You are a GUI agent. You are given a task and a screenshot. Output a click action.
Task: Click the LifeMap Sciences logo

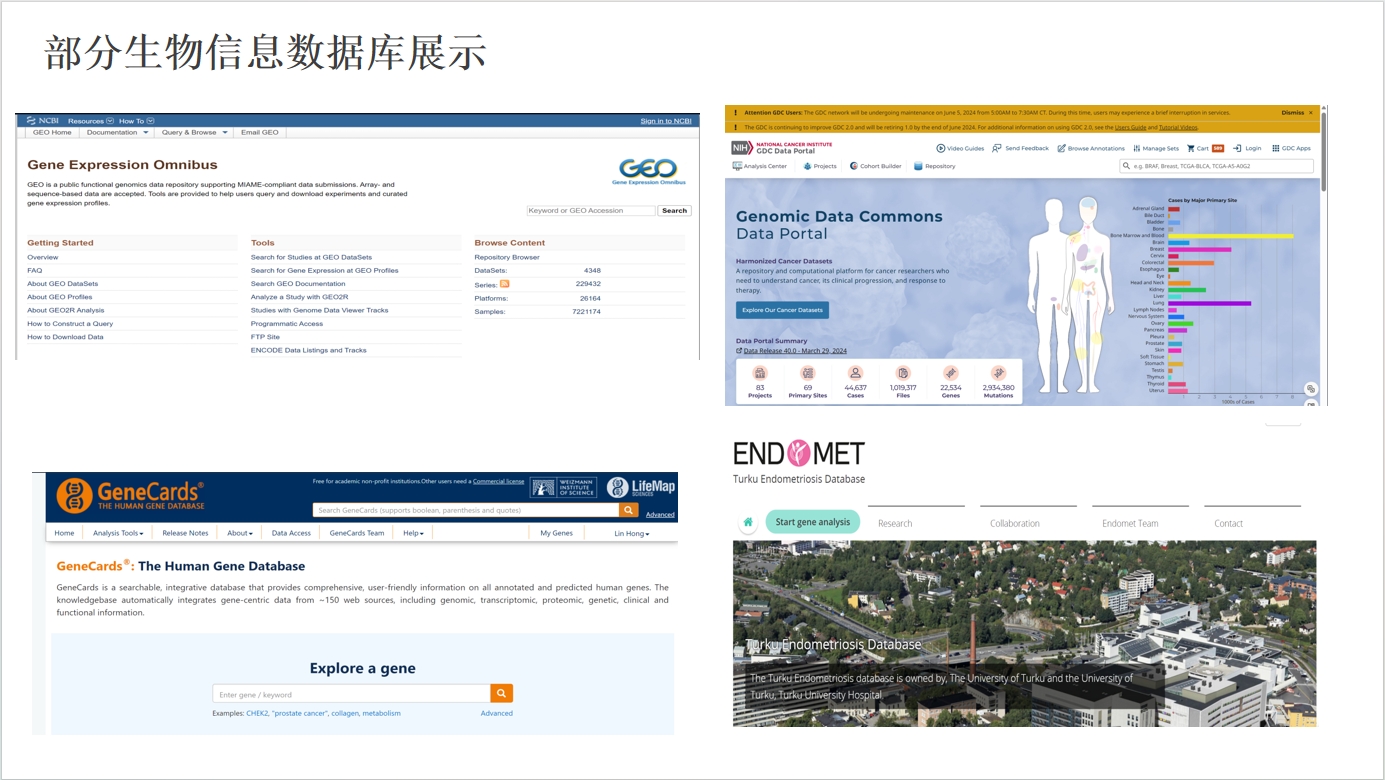click(641, 488)
